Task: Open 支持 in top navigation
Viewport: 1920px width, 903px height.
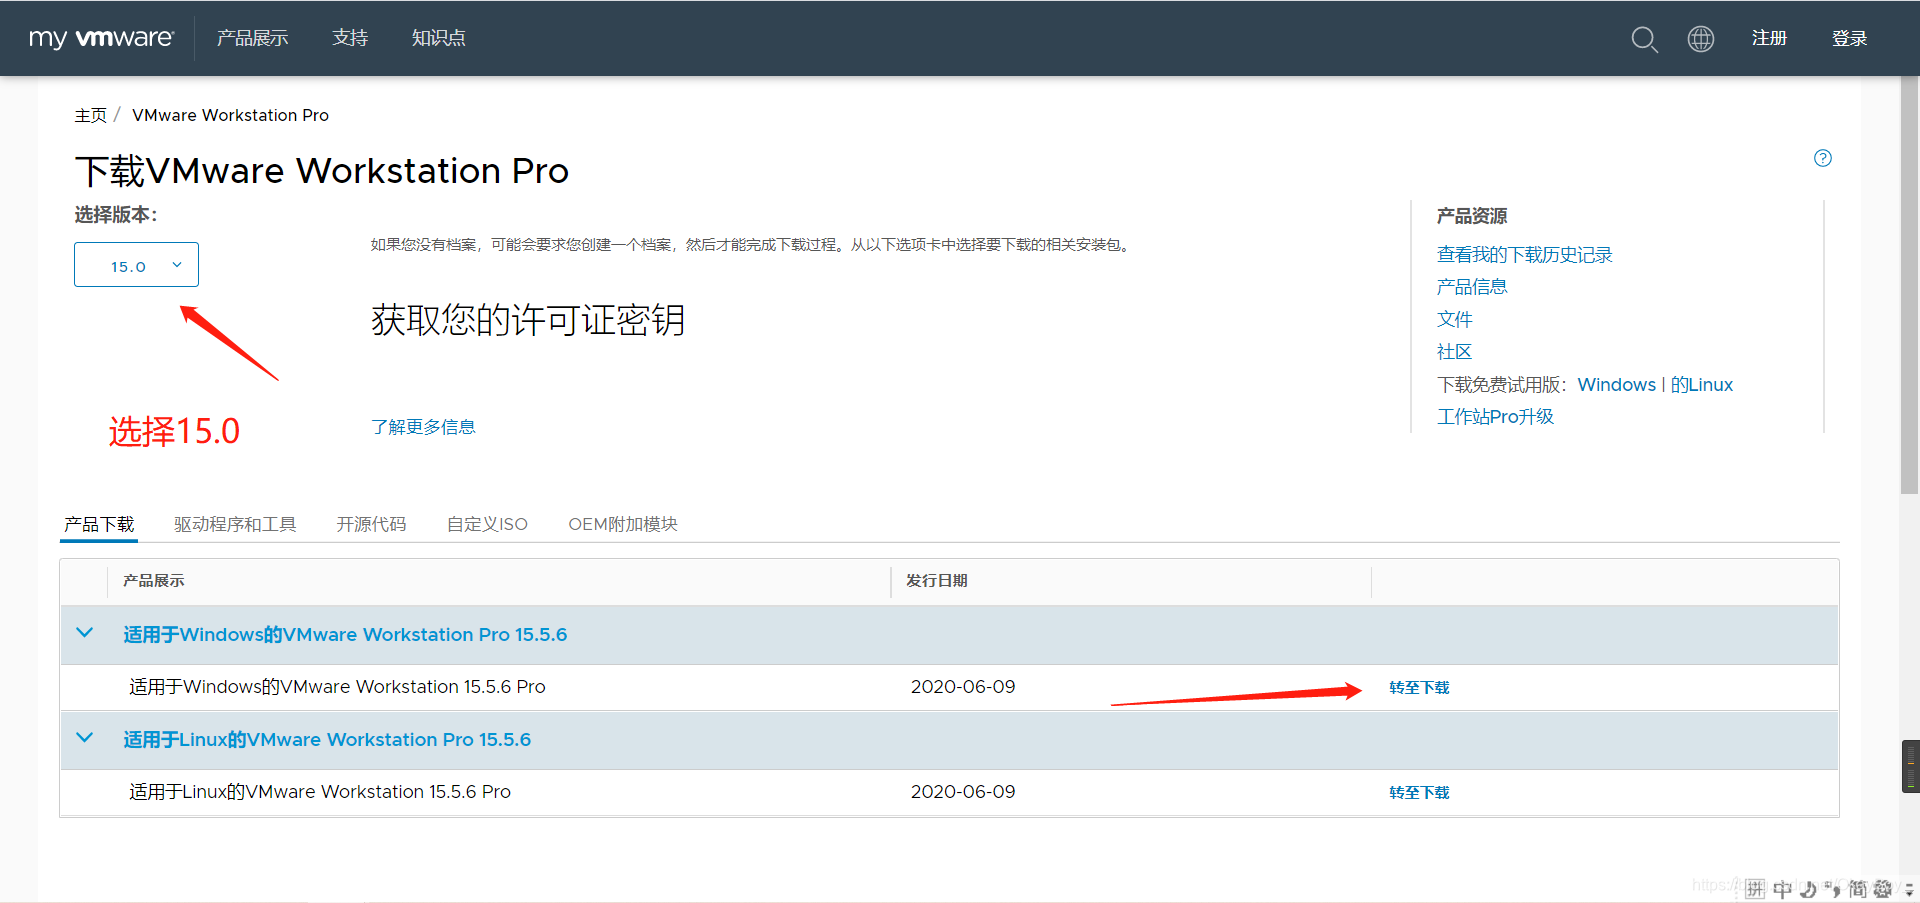Action: click(x=350, y=38)
